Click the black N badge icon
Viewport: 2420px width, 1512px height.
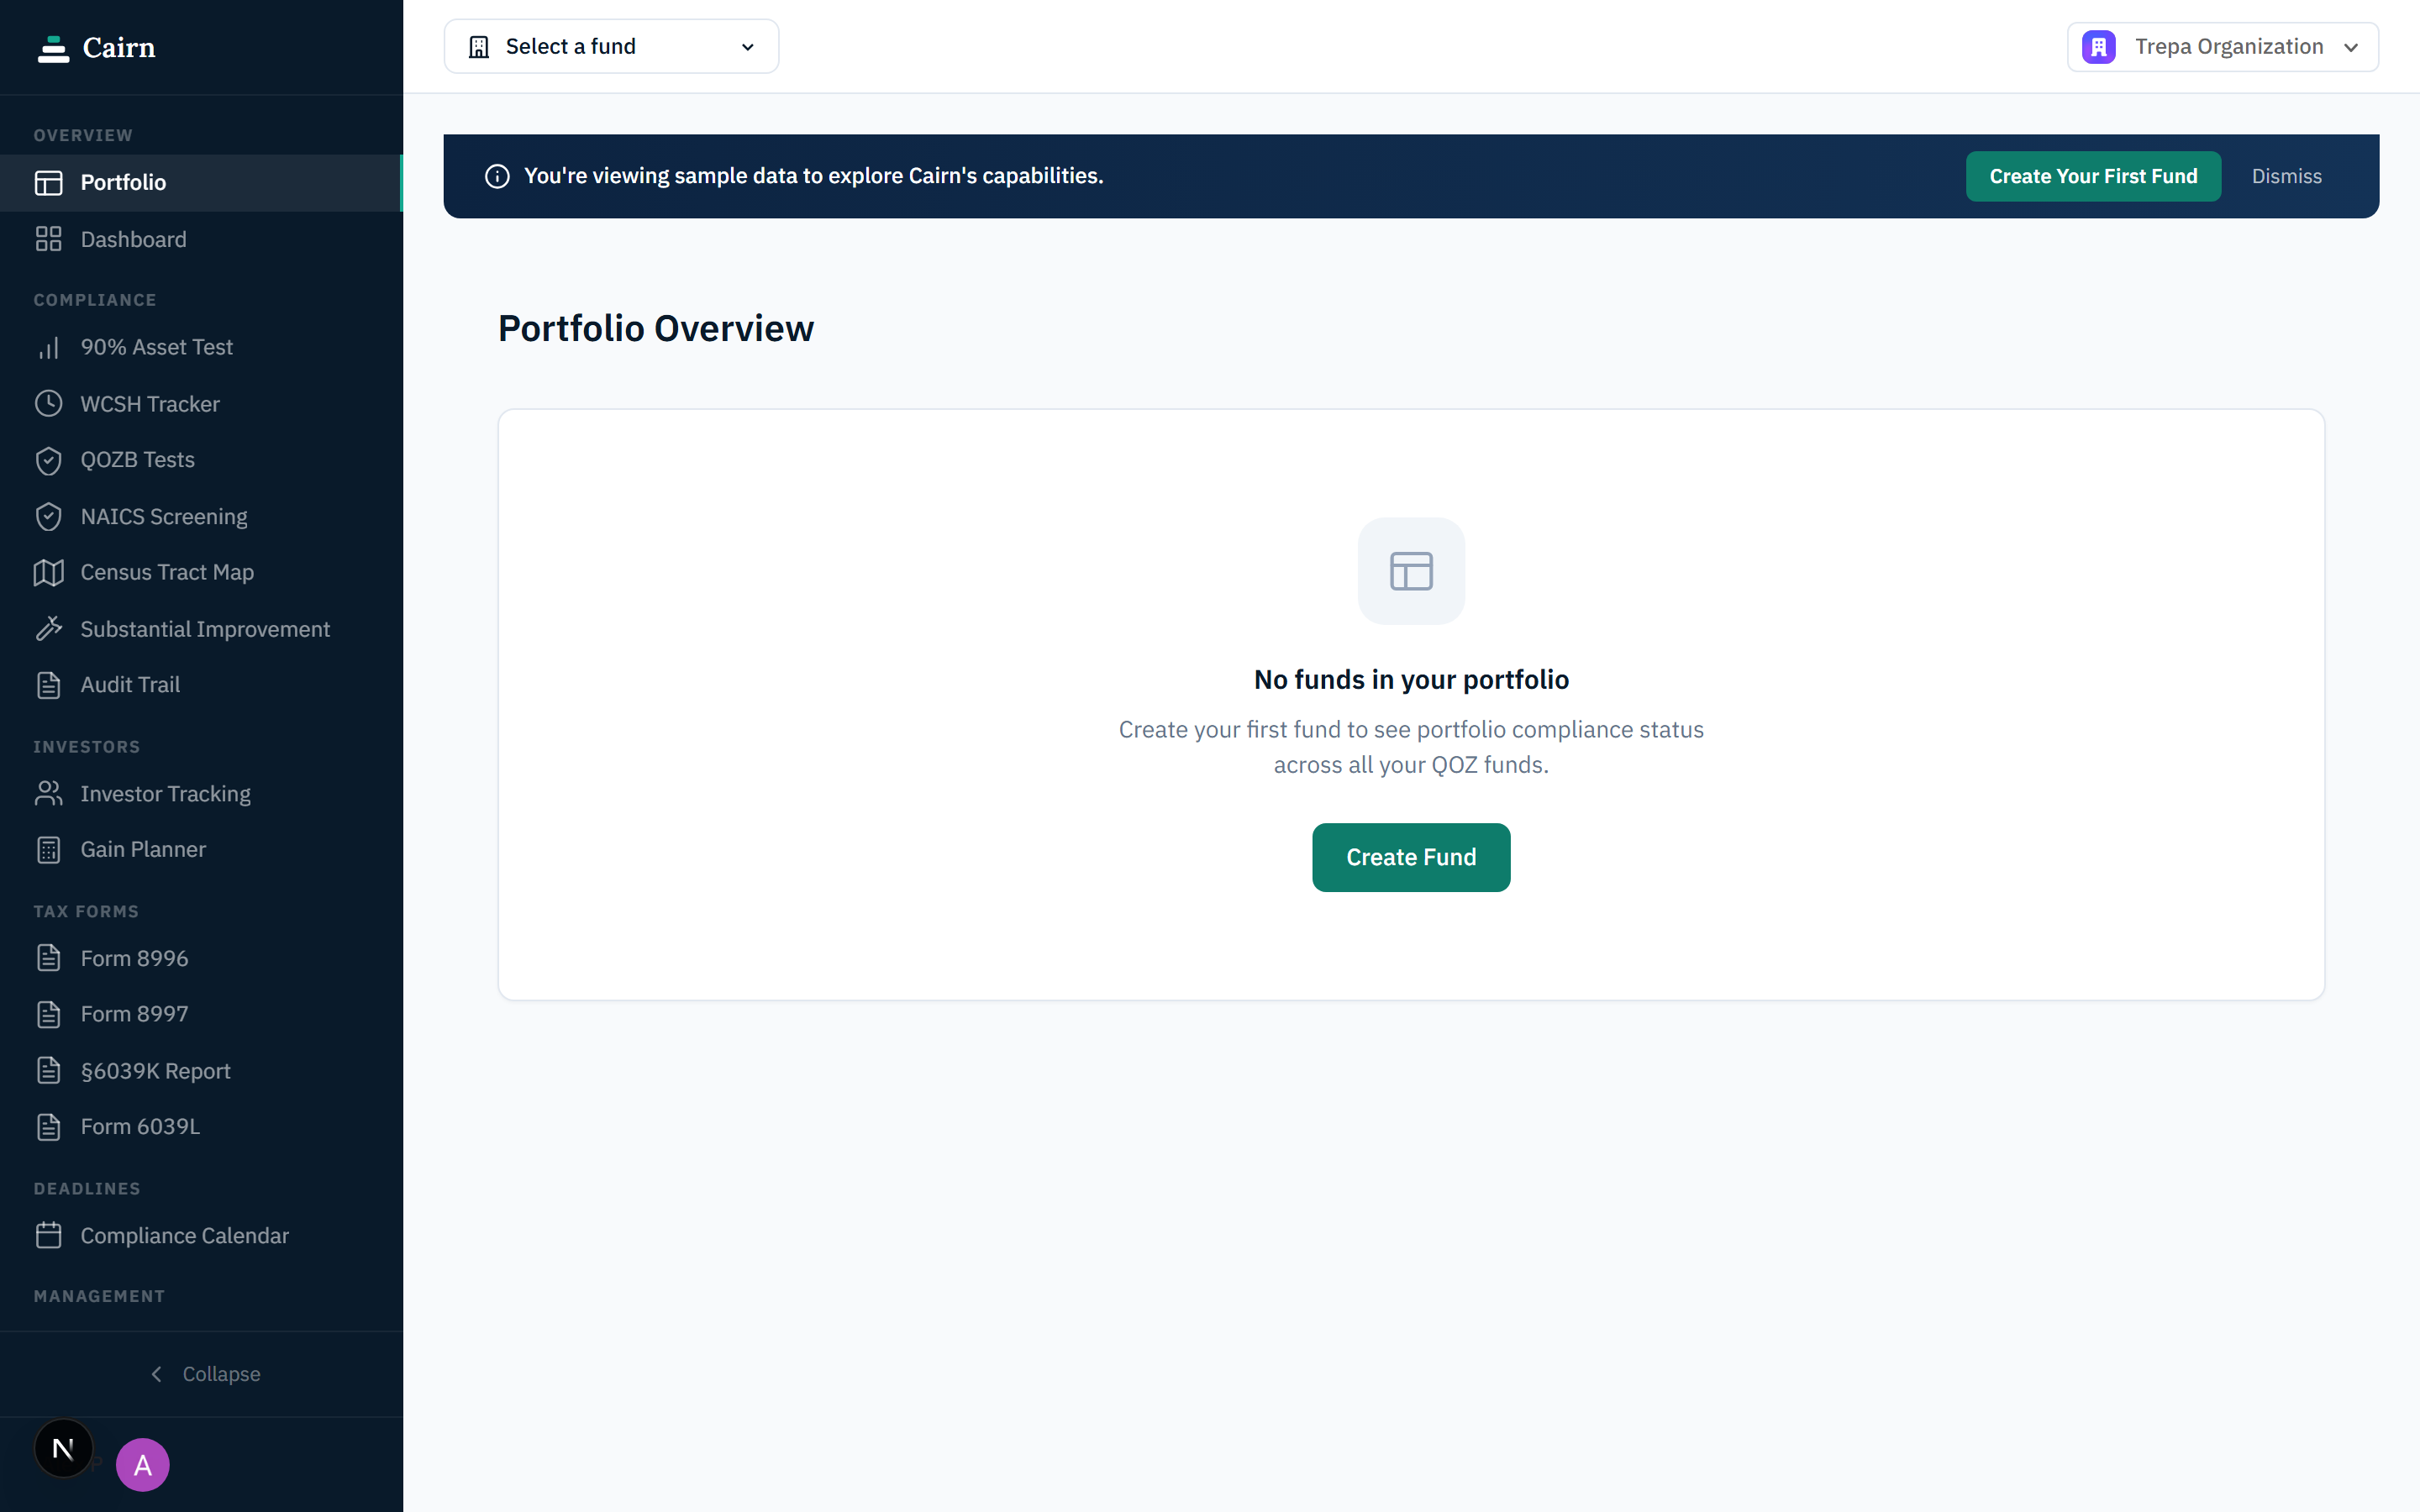tap(63, 1448)
